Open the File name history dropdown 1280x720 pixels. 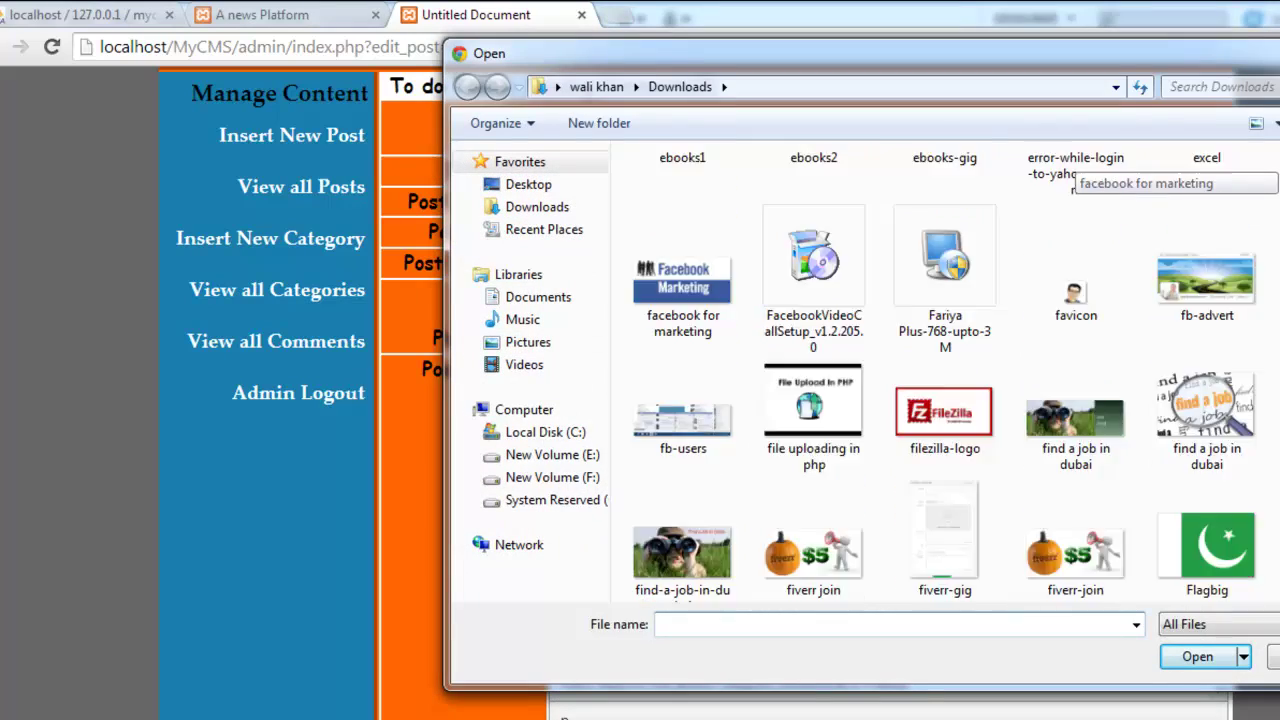coord(1136,625)
